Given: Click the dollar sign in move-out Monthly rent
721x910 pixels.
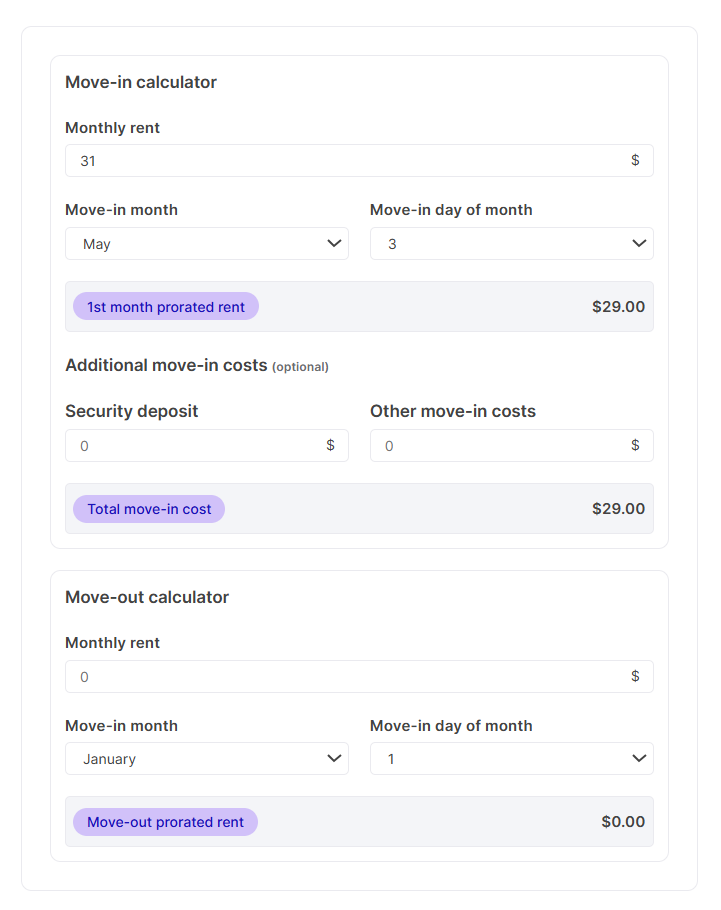Looking at the screenshot, I should [x=635, y=676].
